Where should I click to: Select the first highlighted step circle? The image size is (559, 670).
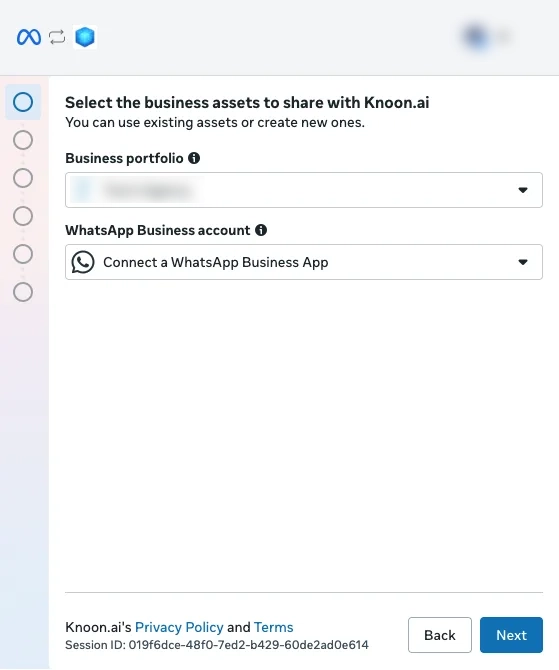[x=23, y=102]
